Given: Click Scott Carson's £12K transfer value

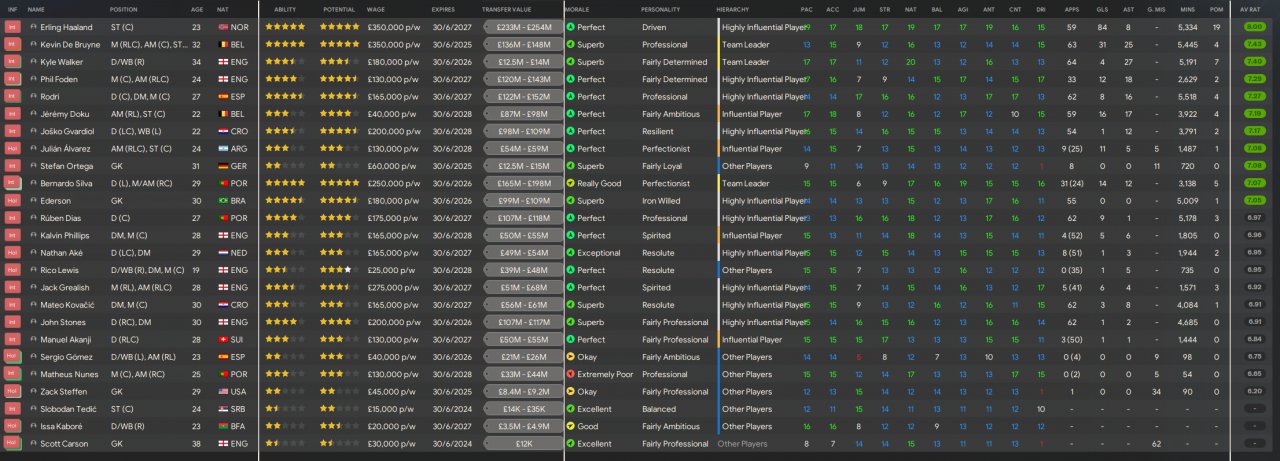Looking at the screenshot, I should [x=523, y=445].
